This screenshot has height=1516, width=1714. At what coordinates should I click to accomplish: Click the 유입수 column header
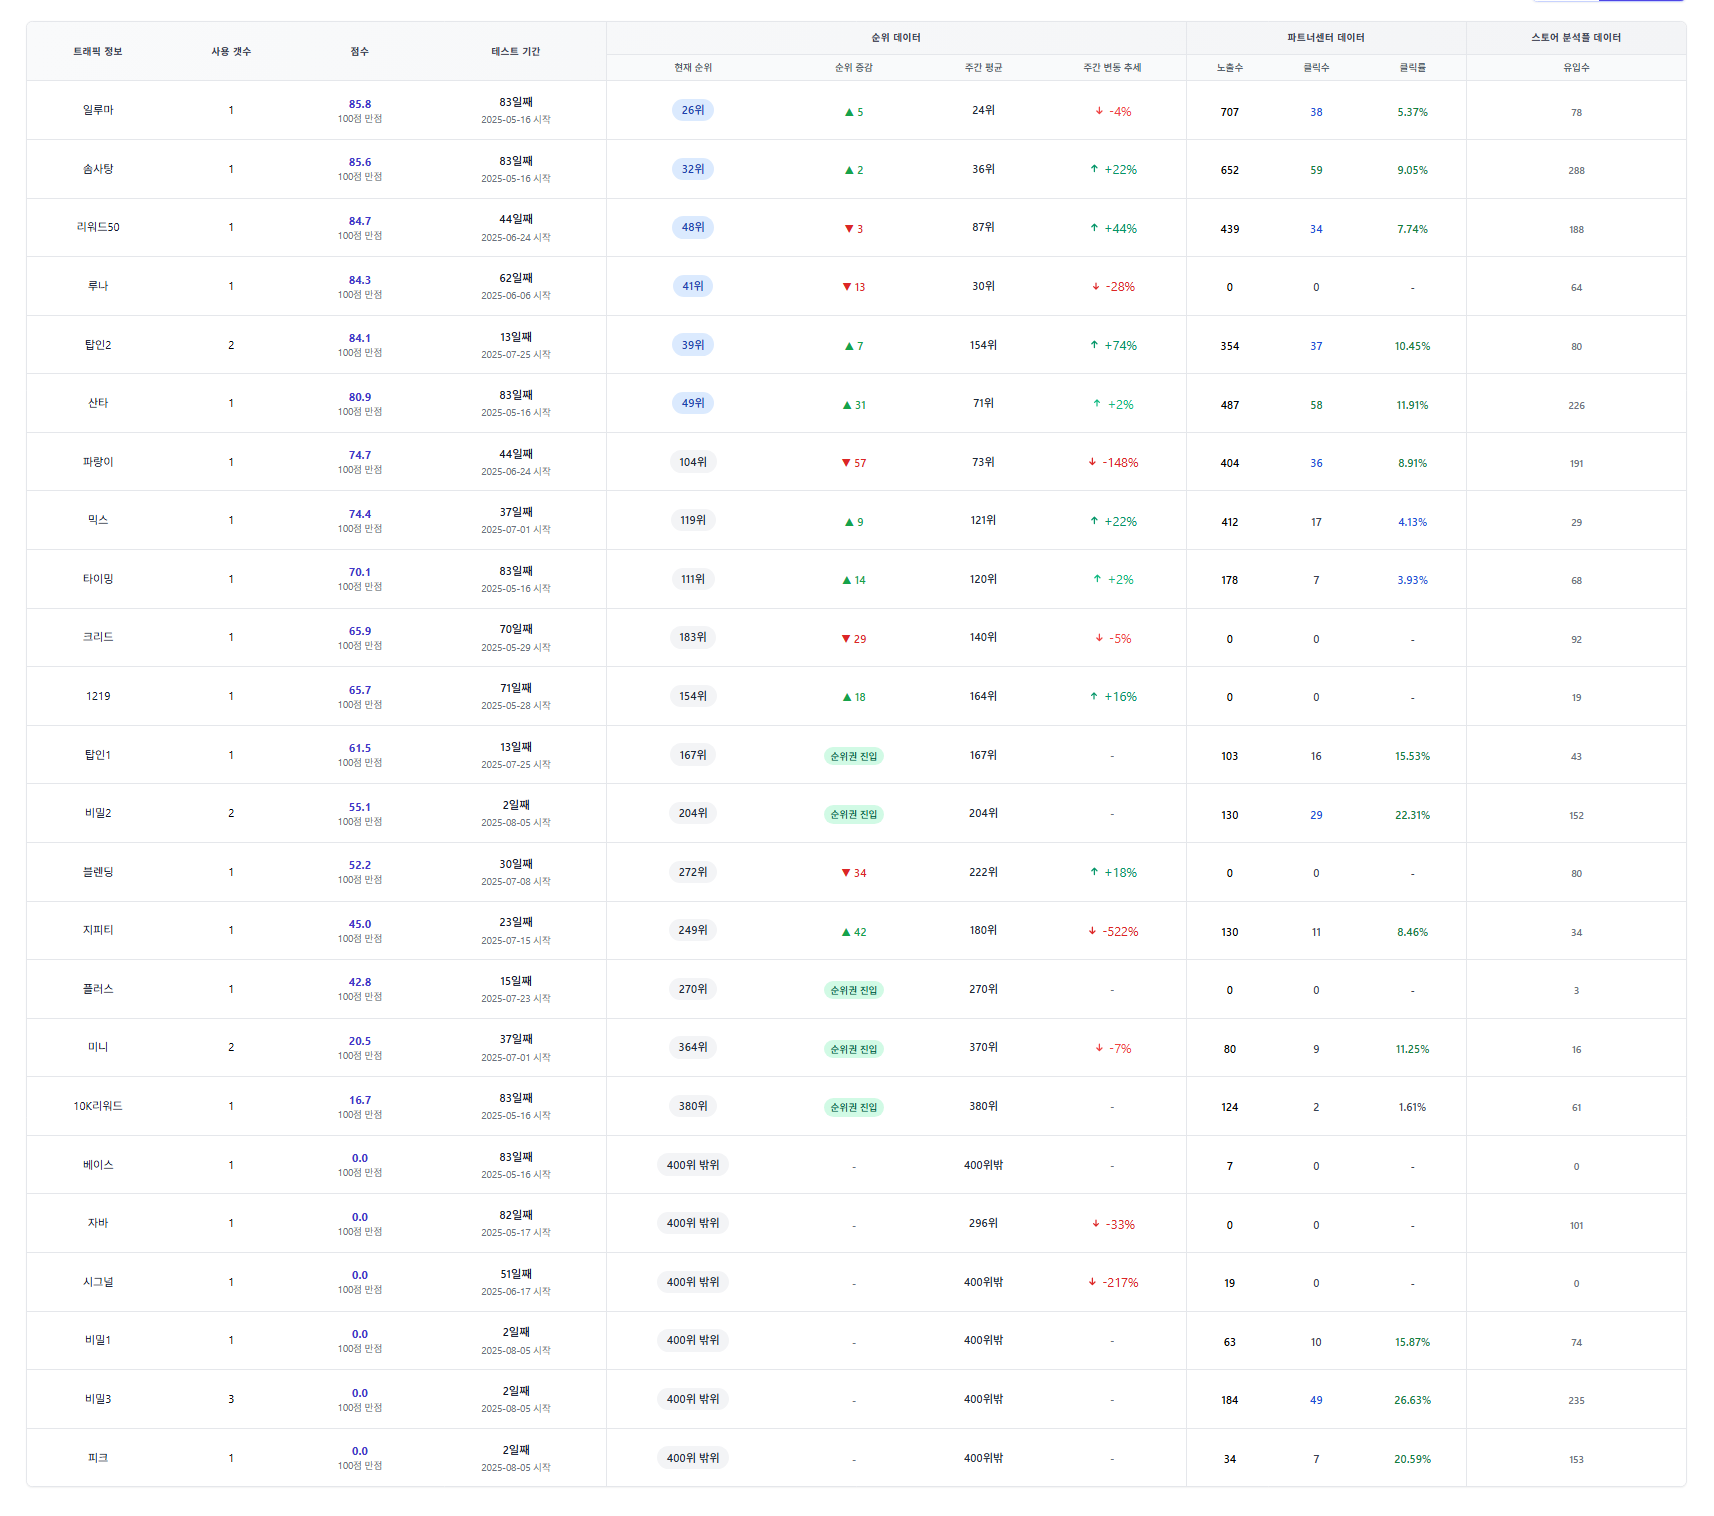pyautogui.click(x=1577, y=67)
